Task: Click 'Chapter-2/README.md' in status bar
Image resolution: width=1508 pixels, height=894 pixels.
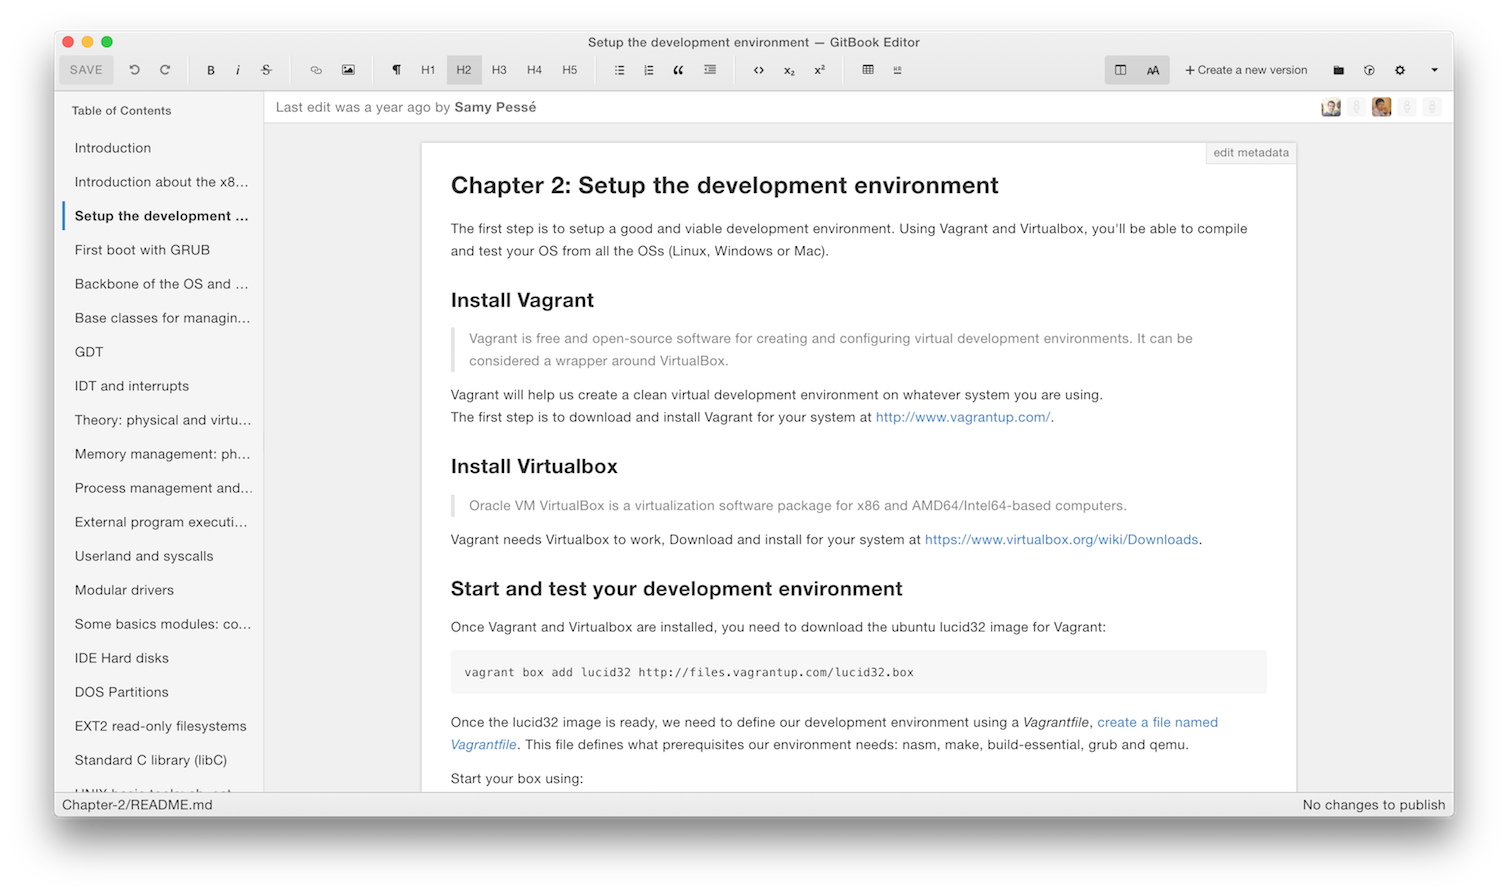Action: click(137, 805)
